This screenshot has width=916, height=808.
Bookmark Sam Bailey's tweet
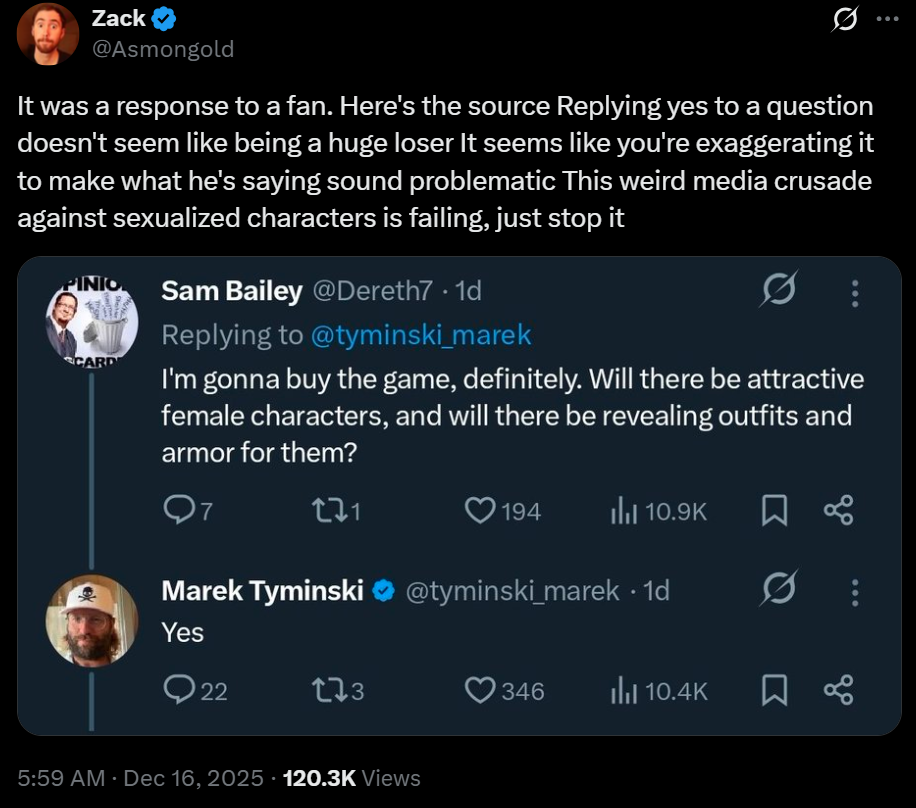click(x=775, y=511)
